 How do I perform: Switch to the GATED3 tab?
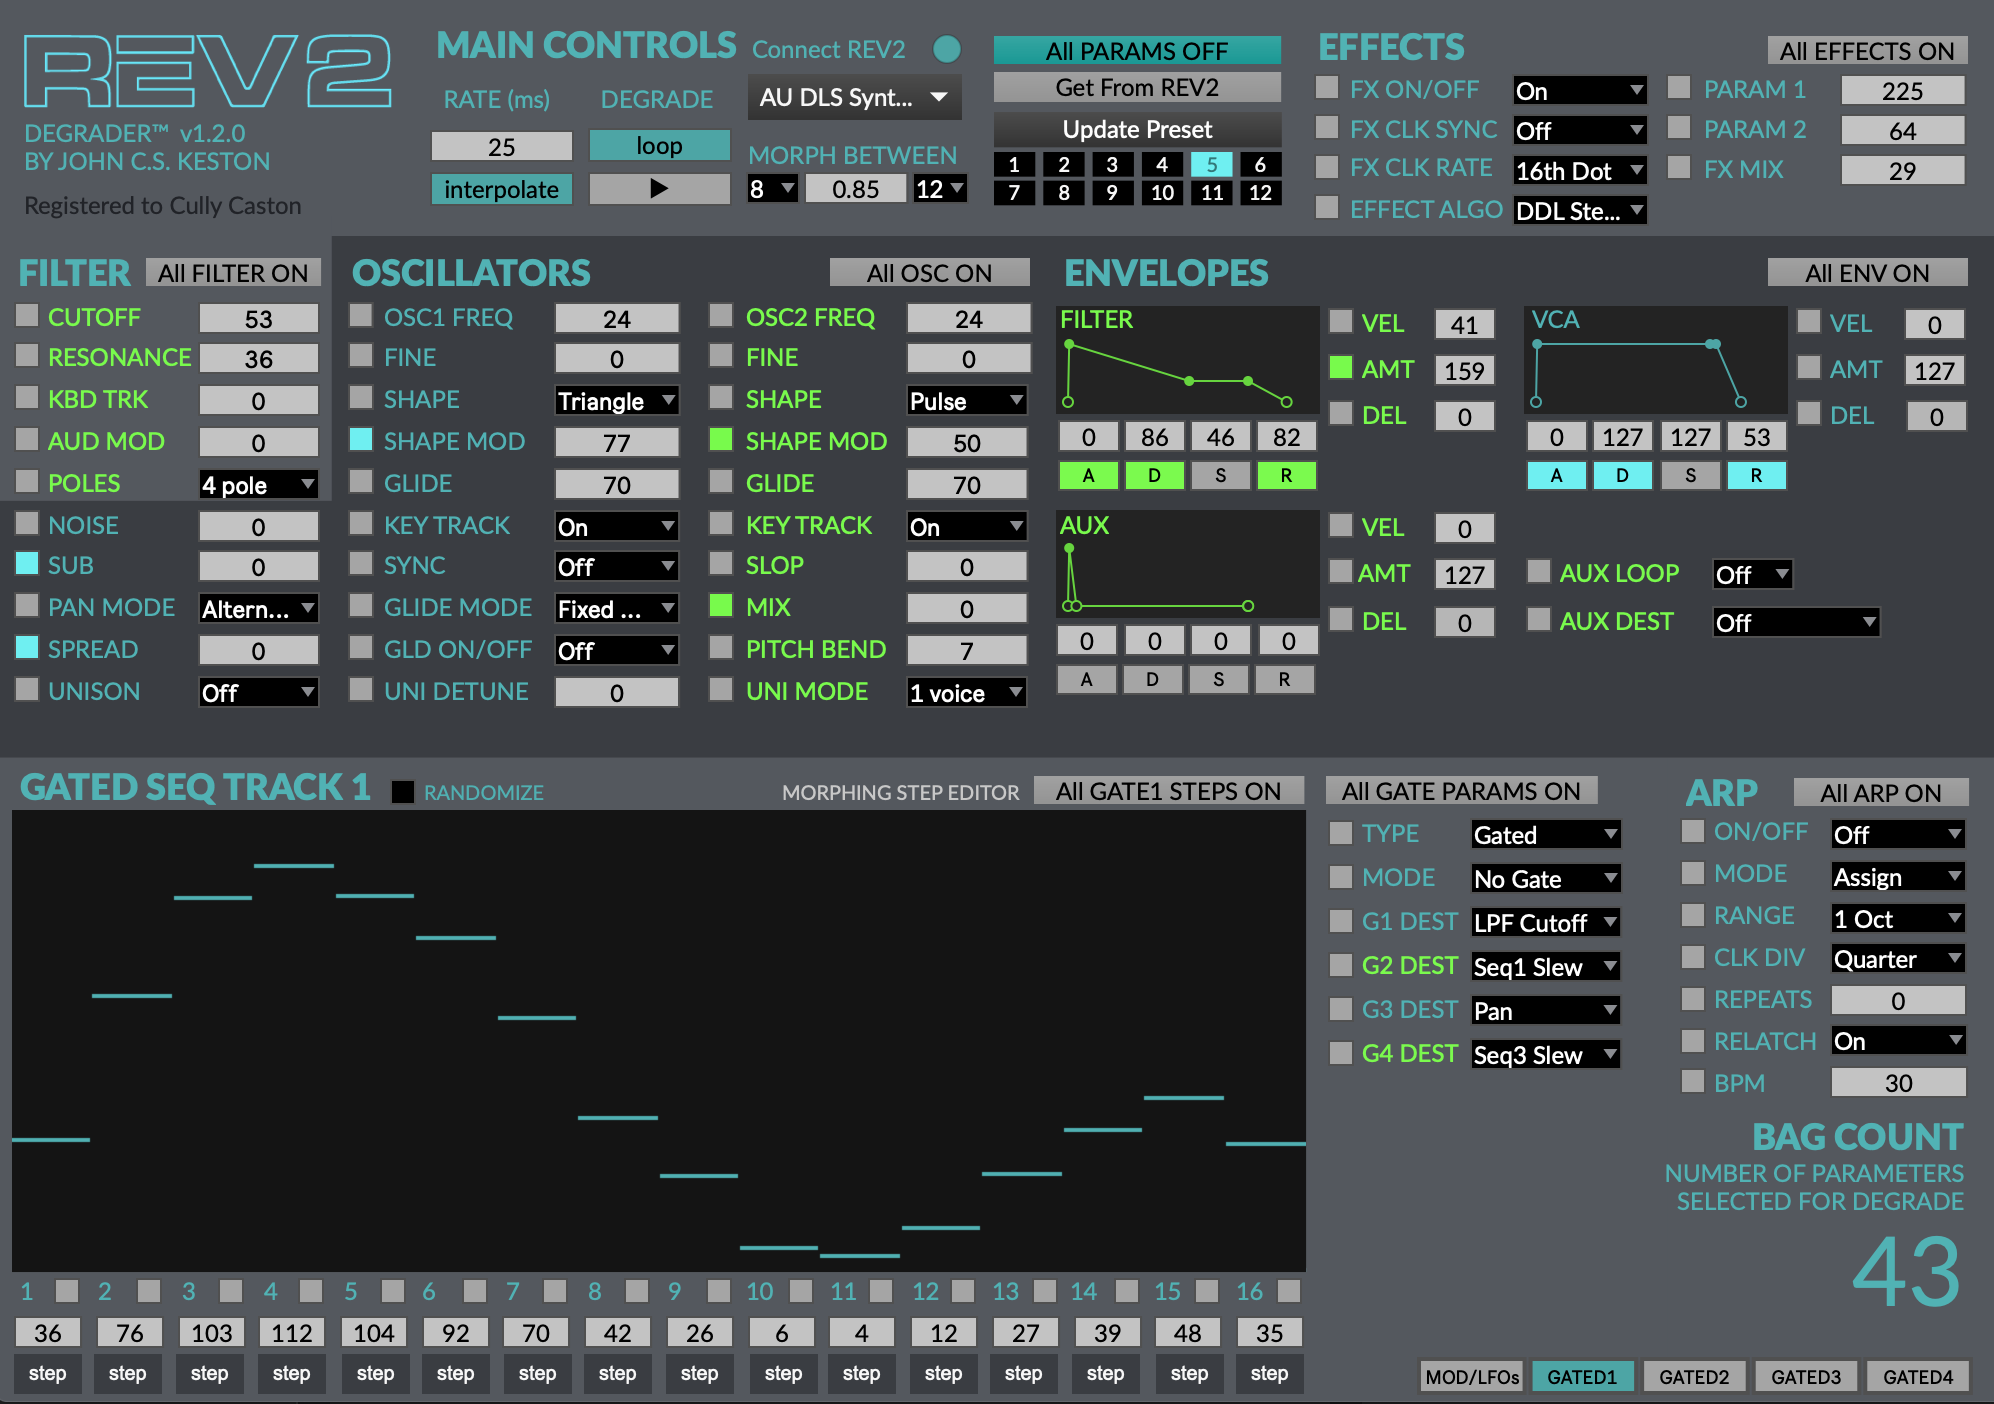point(1806,1377)
